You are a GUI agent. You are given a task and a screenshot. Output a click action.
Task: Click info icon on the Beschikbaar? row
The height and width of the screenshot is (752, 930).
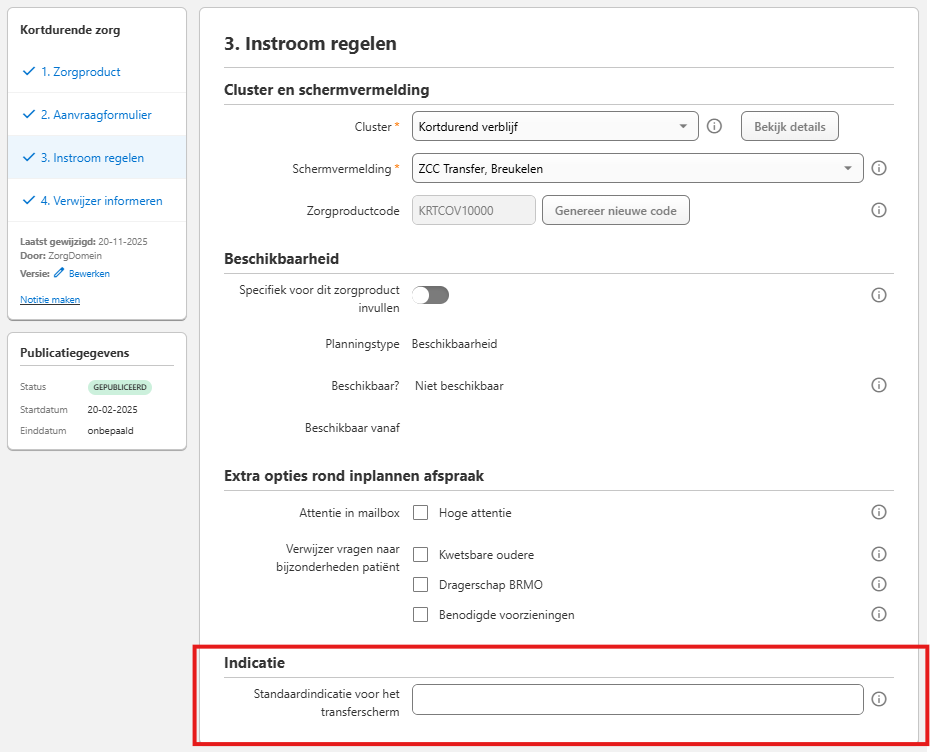(x=878, y=385)
